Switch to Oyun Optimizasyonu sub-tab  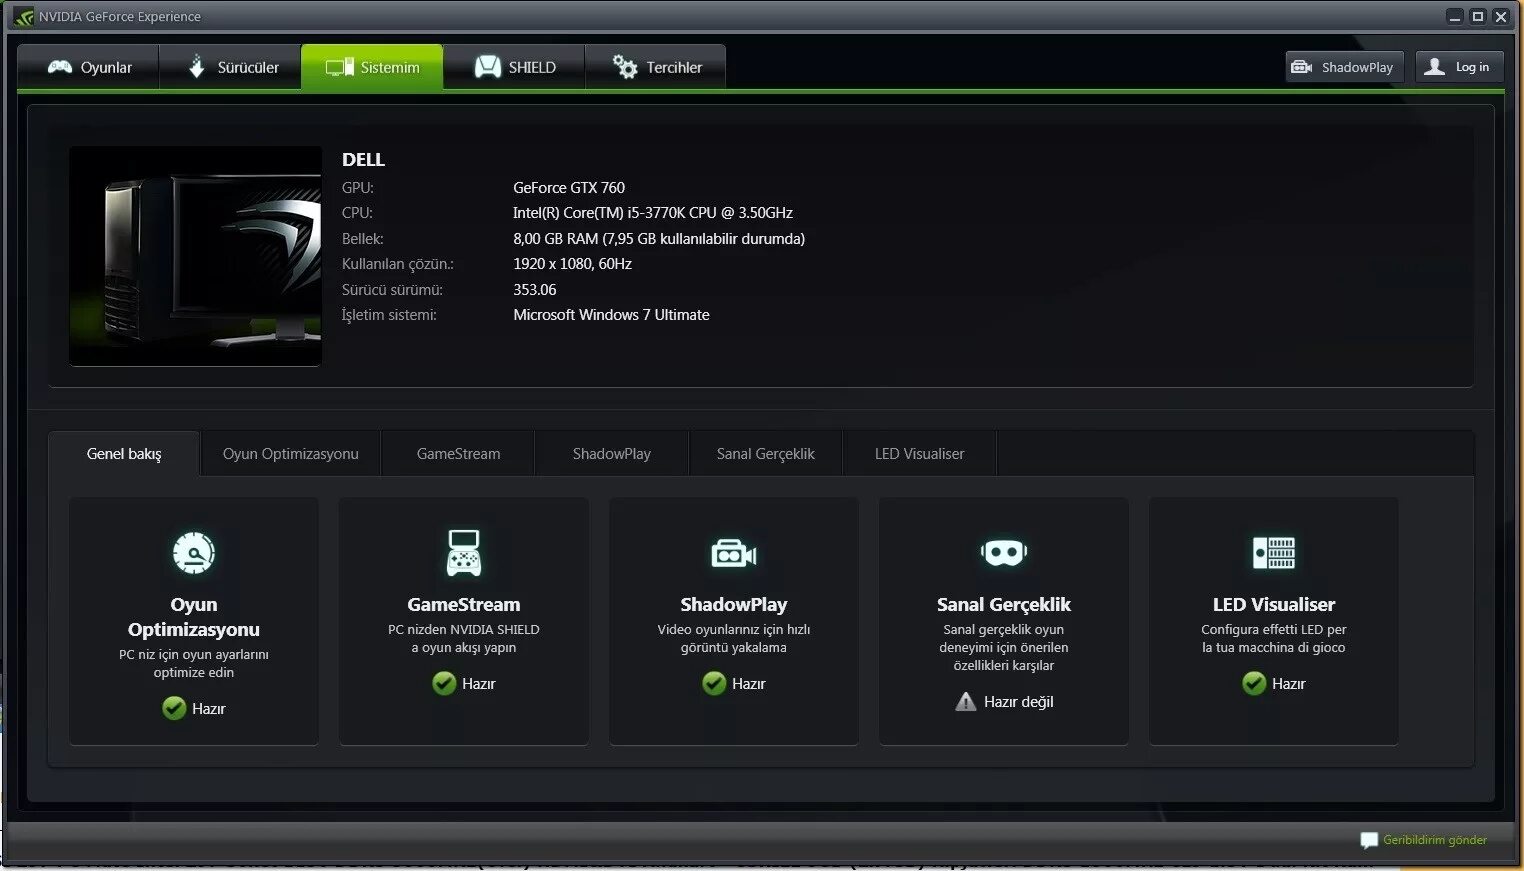(290, 454)
